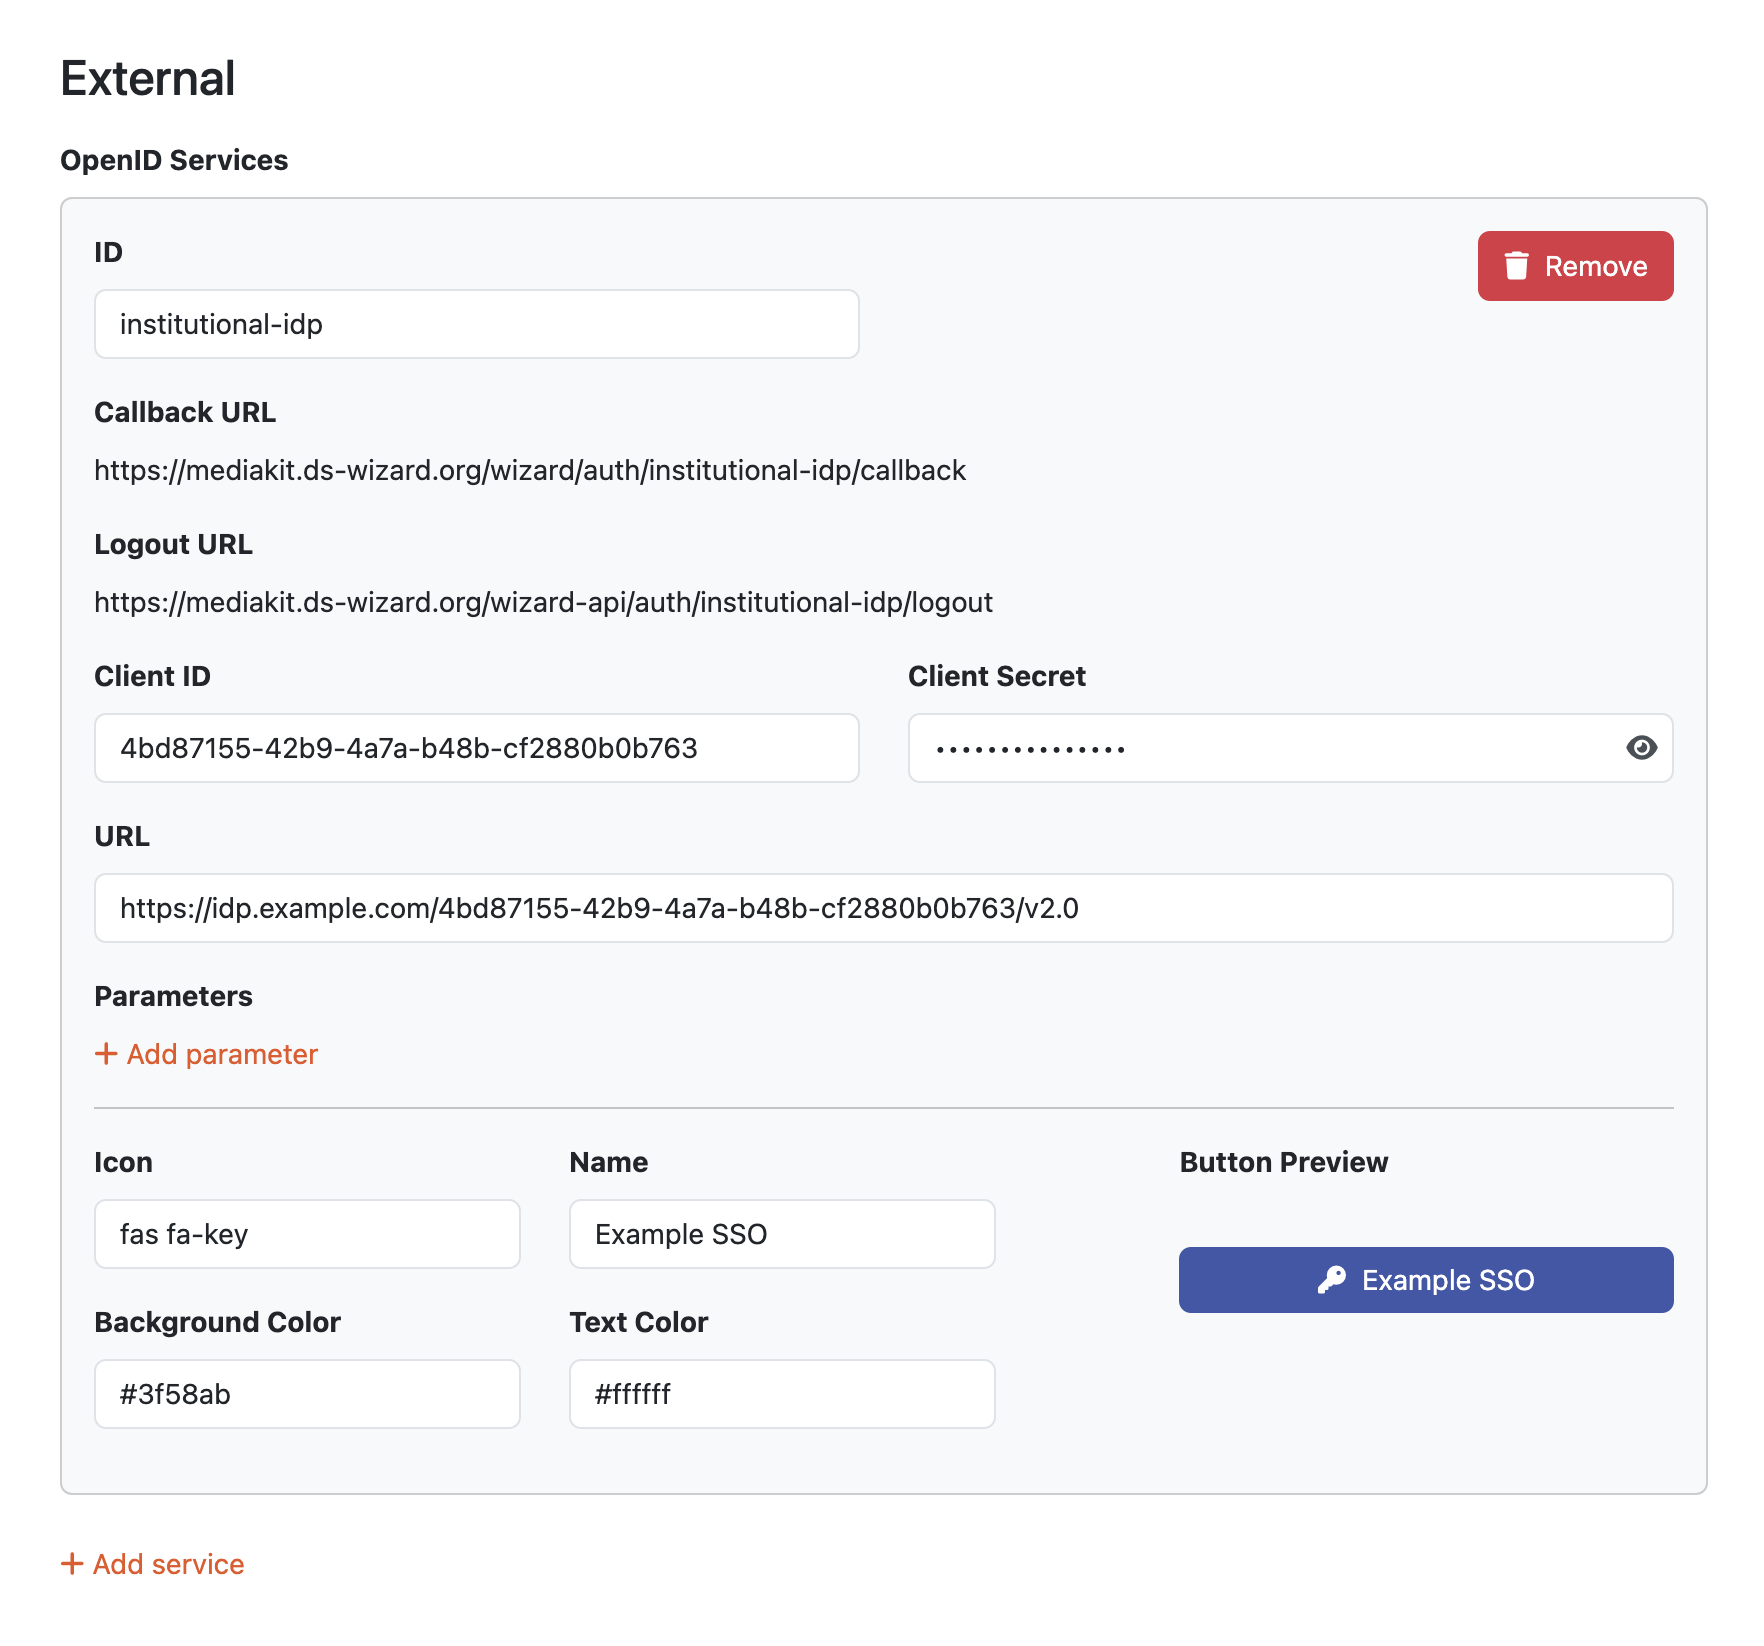Screen dimensions: 1764x1646
Task: Click the Icon field containing fas fa-key
Action: point(307,1234)
